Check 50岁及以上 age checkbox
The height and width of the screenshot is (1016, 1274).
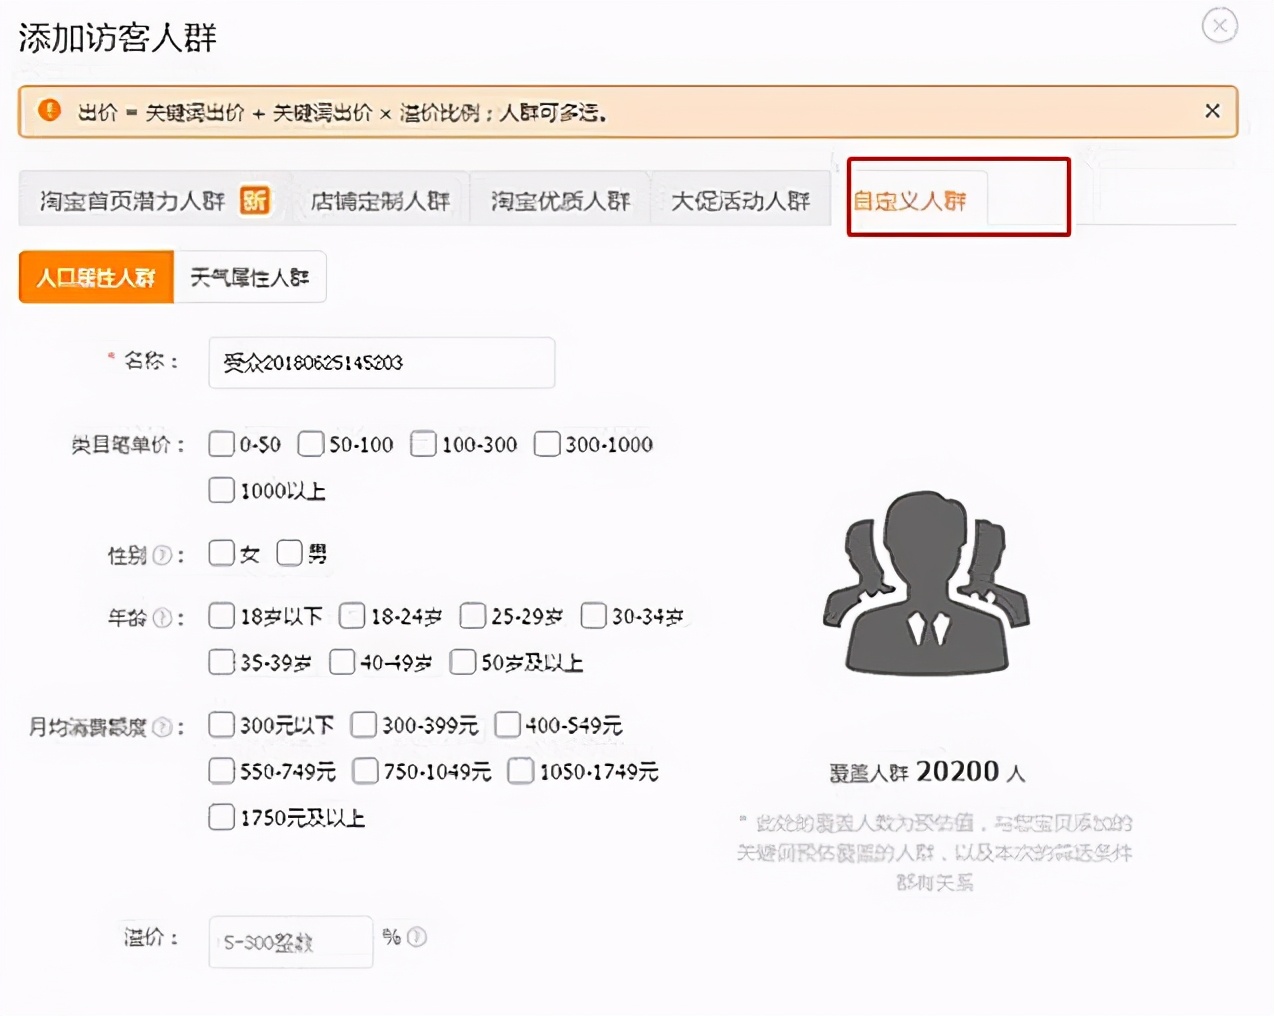[462, 662]
